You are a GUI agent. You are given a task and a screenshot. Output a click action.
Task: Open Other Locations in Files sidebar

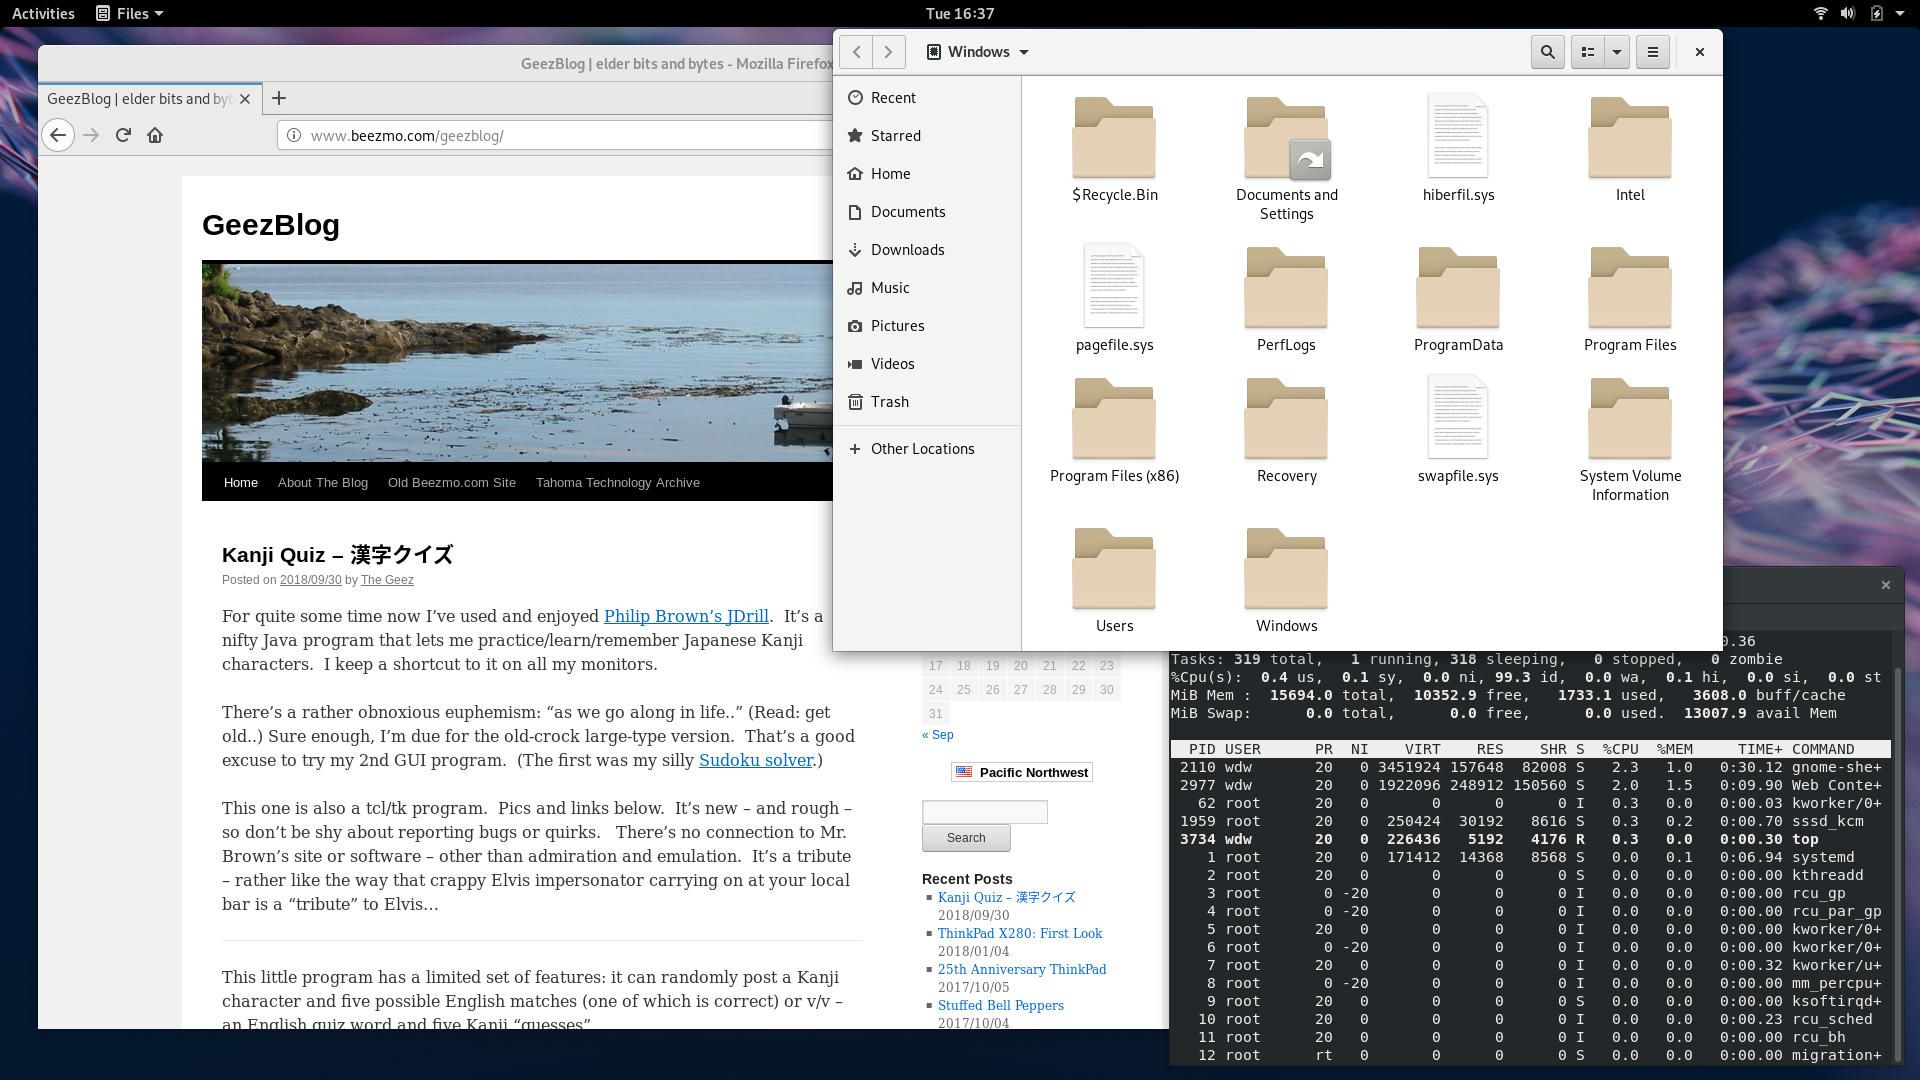pyautogui.click(x=927, y=449)
